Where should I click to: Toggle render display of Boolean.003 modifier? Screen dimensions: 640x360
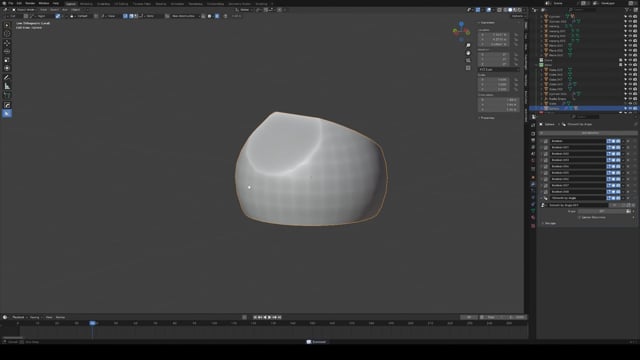[x=618, y=160]
